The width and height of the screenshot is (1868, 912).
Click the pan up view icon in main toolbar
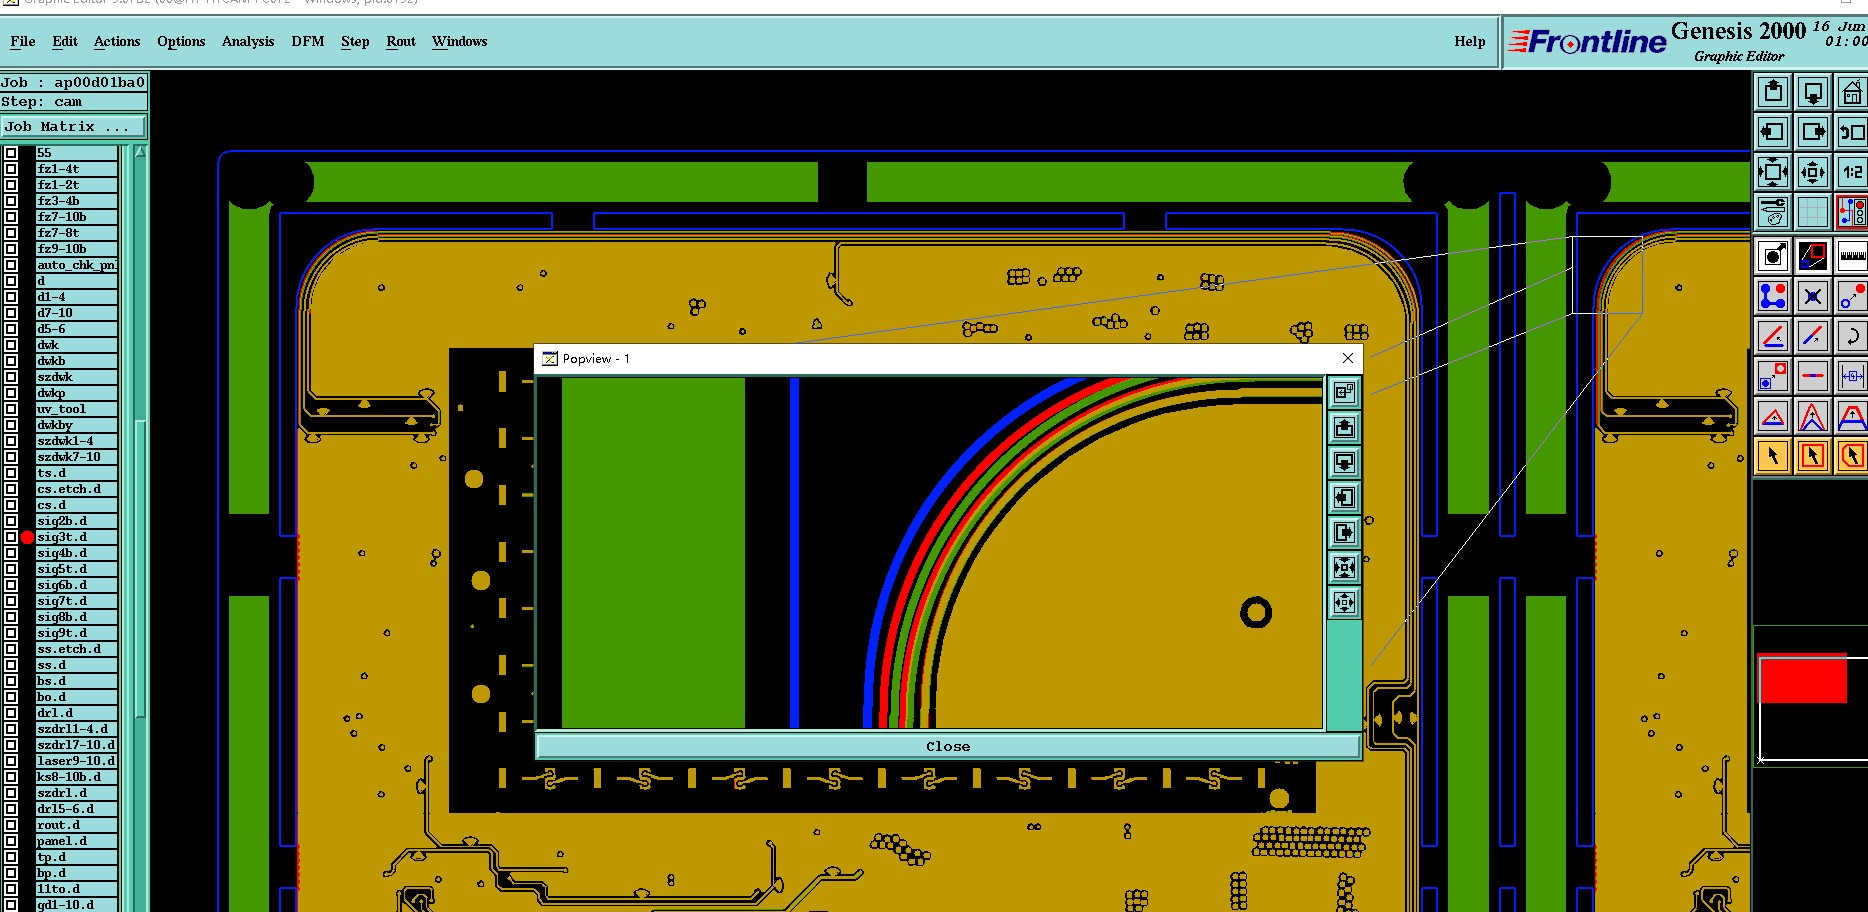1773,93
